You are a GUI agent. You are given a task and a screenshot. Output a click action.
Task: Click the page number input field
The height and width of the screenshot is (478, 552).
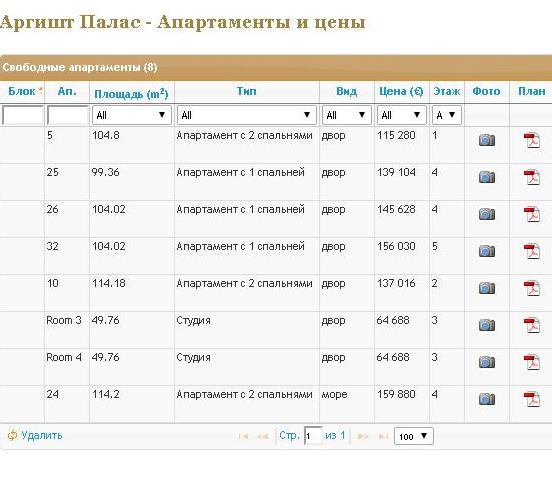pyautogui.click(x=313, y=436)
